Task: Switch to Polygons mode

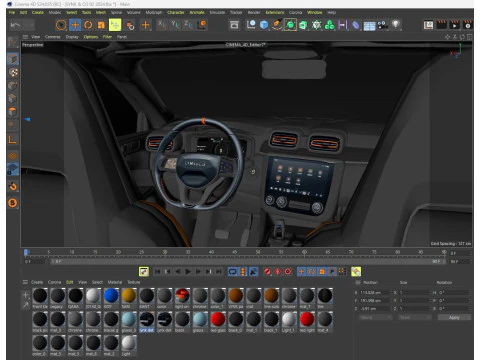Action: [13, 112]
